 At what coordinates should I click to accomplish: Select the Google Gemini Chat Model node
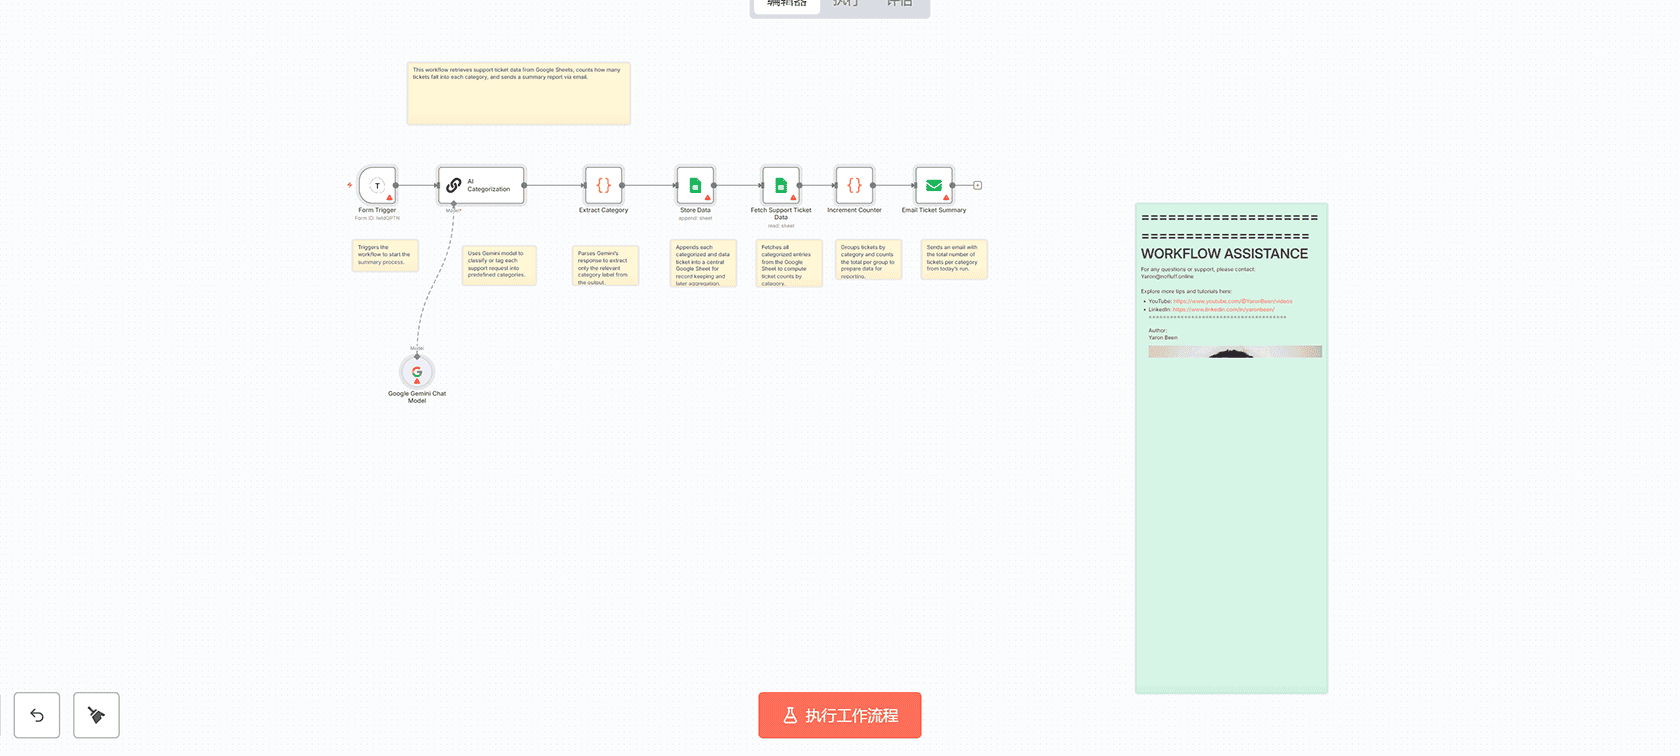coord(417,372)
